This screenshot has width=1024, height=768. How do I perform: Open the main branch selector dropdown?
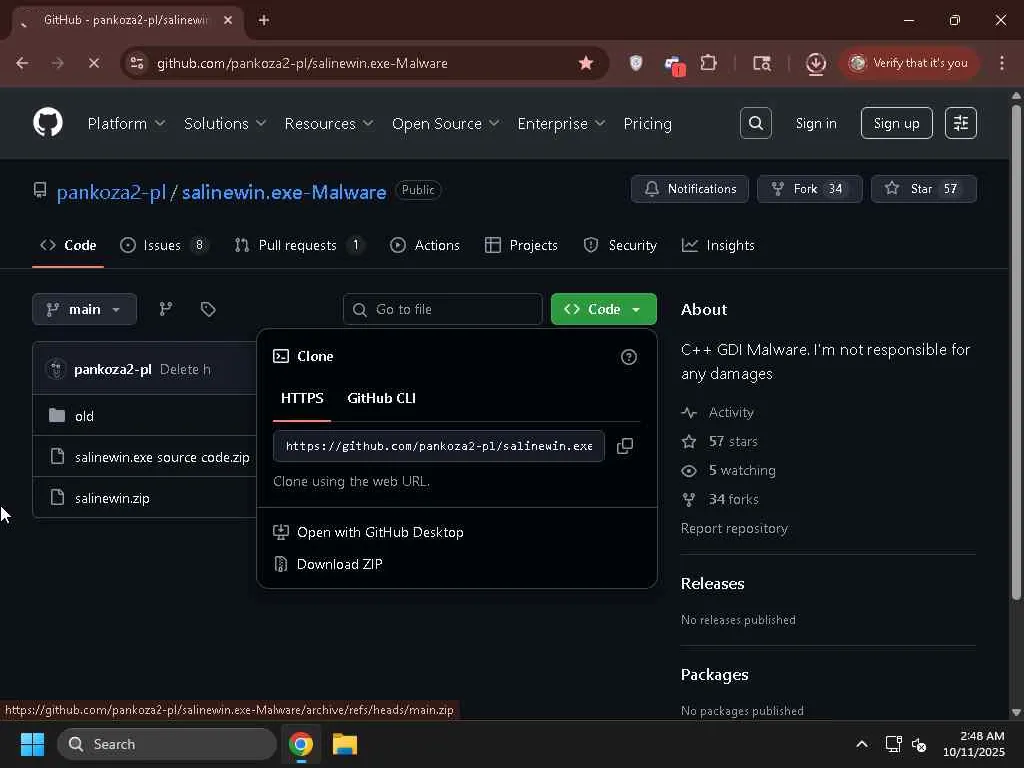point(84,309)
